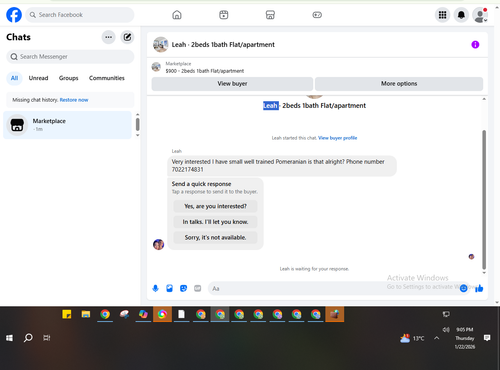The height and width of the screenshot is (370, 500).
Task: Choose a sticker with the sticker icon
Action: [183, 288]
